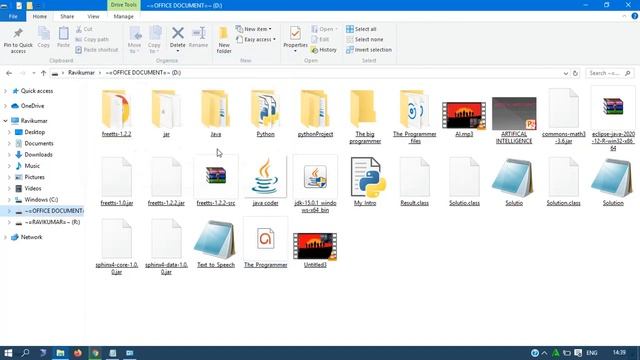Viewport: 640px width, 360px height.
Task: Select the eclipse-java archive file
Action: point(613,119)
